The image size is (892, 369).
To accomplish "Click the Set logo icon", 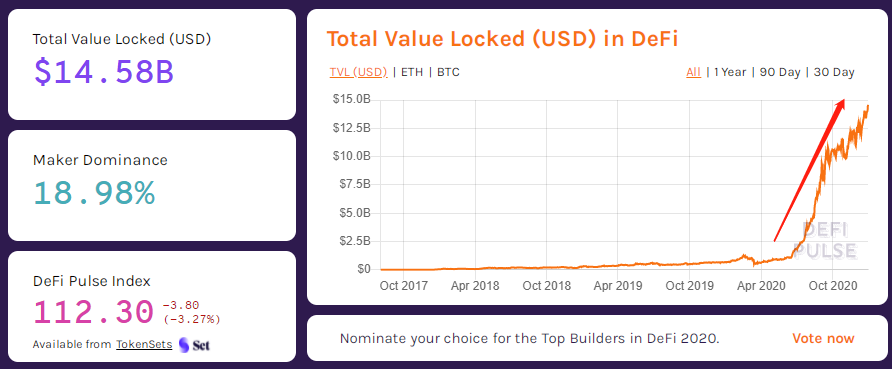I will click(194, 345).
